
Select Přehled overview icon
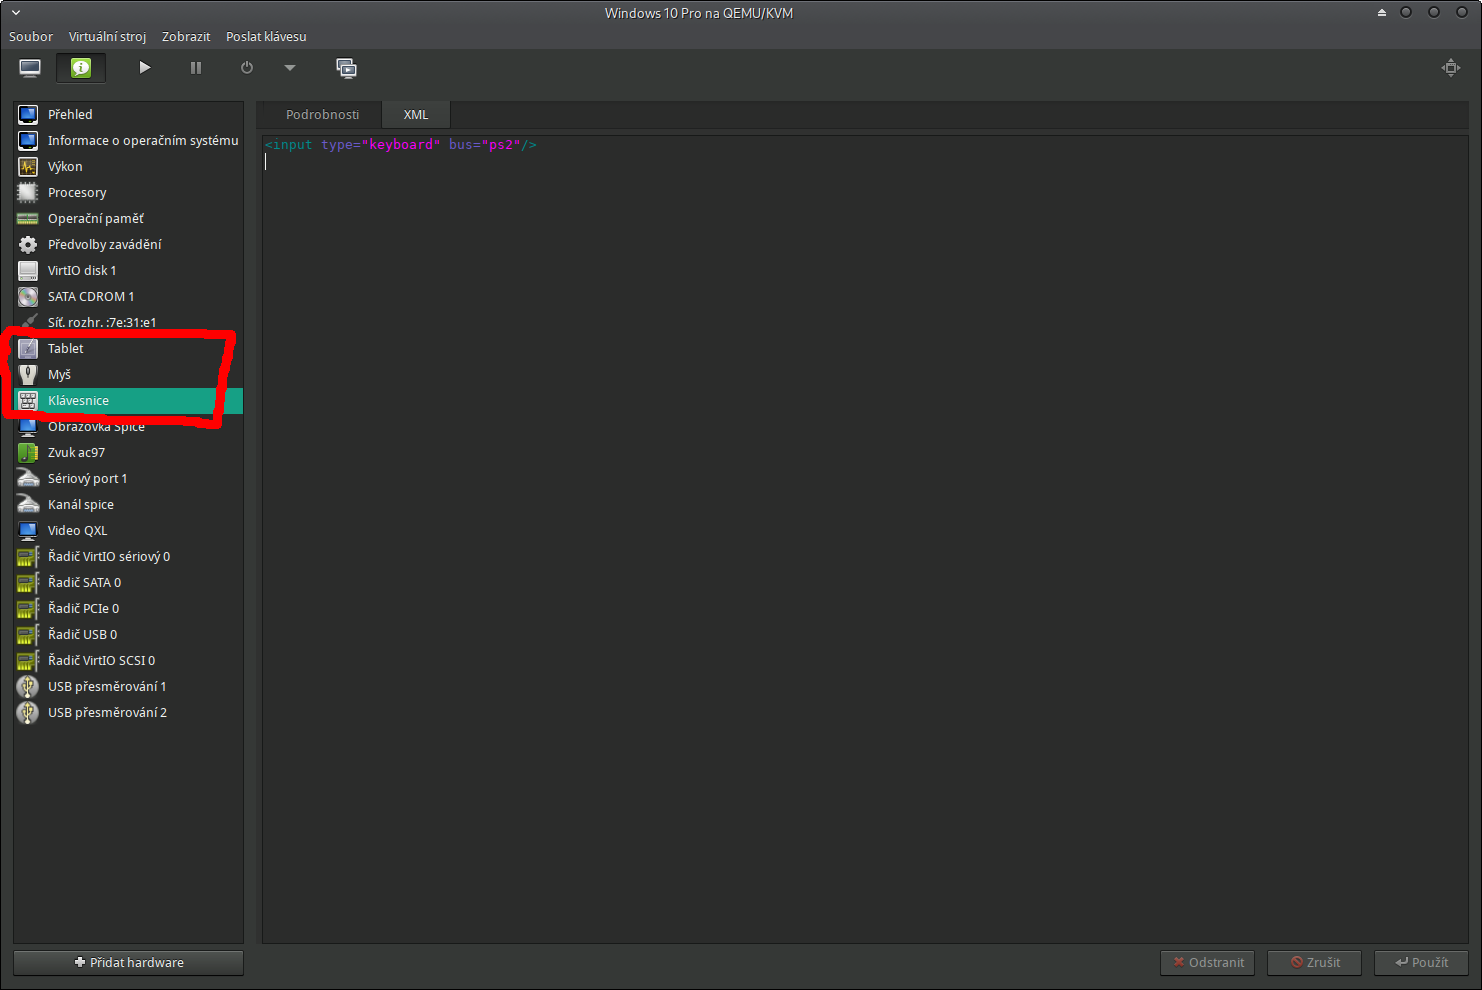pos(28,115)
